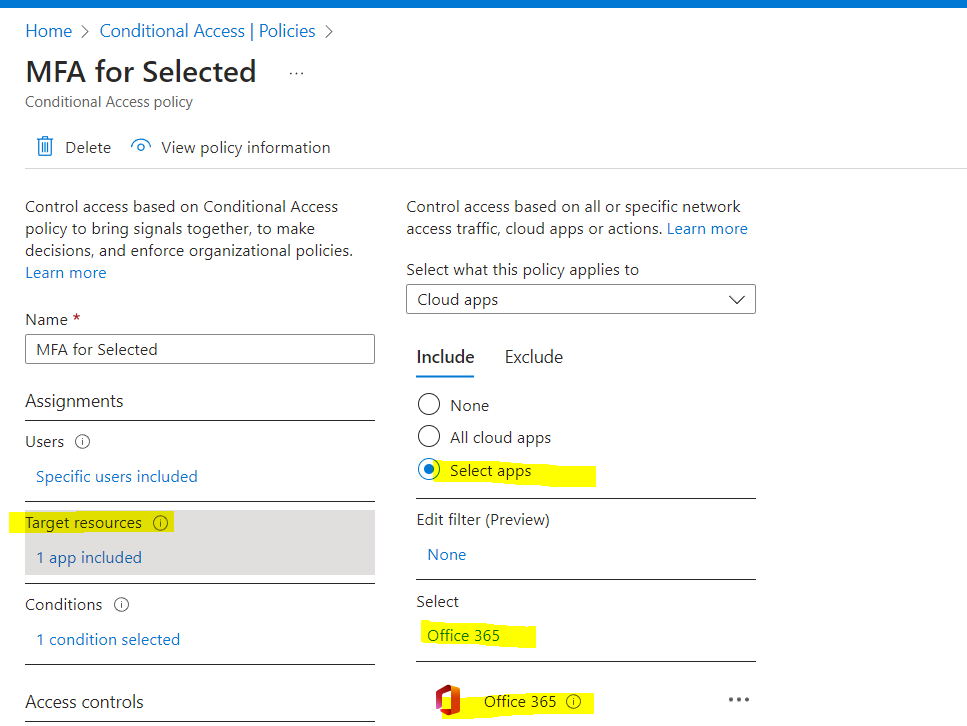Screen dimensions: 967x726
Task: Click the Edit filter (Preview) label
Action: (483, 520)
